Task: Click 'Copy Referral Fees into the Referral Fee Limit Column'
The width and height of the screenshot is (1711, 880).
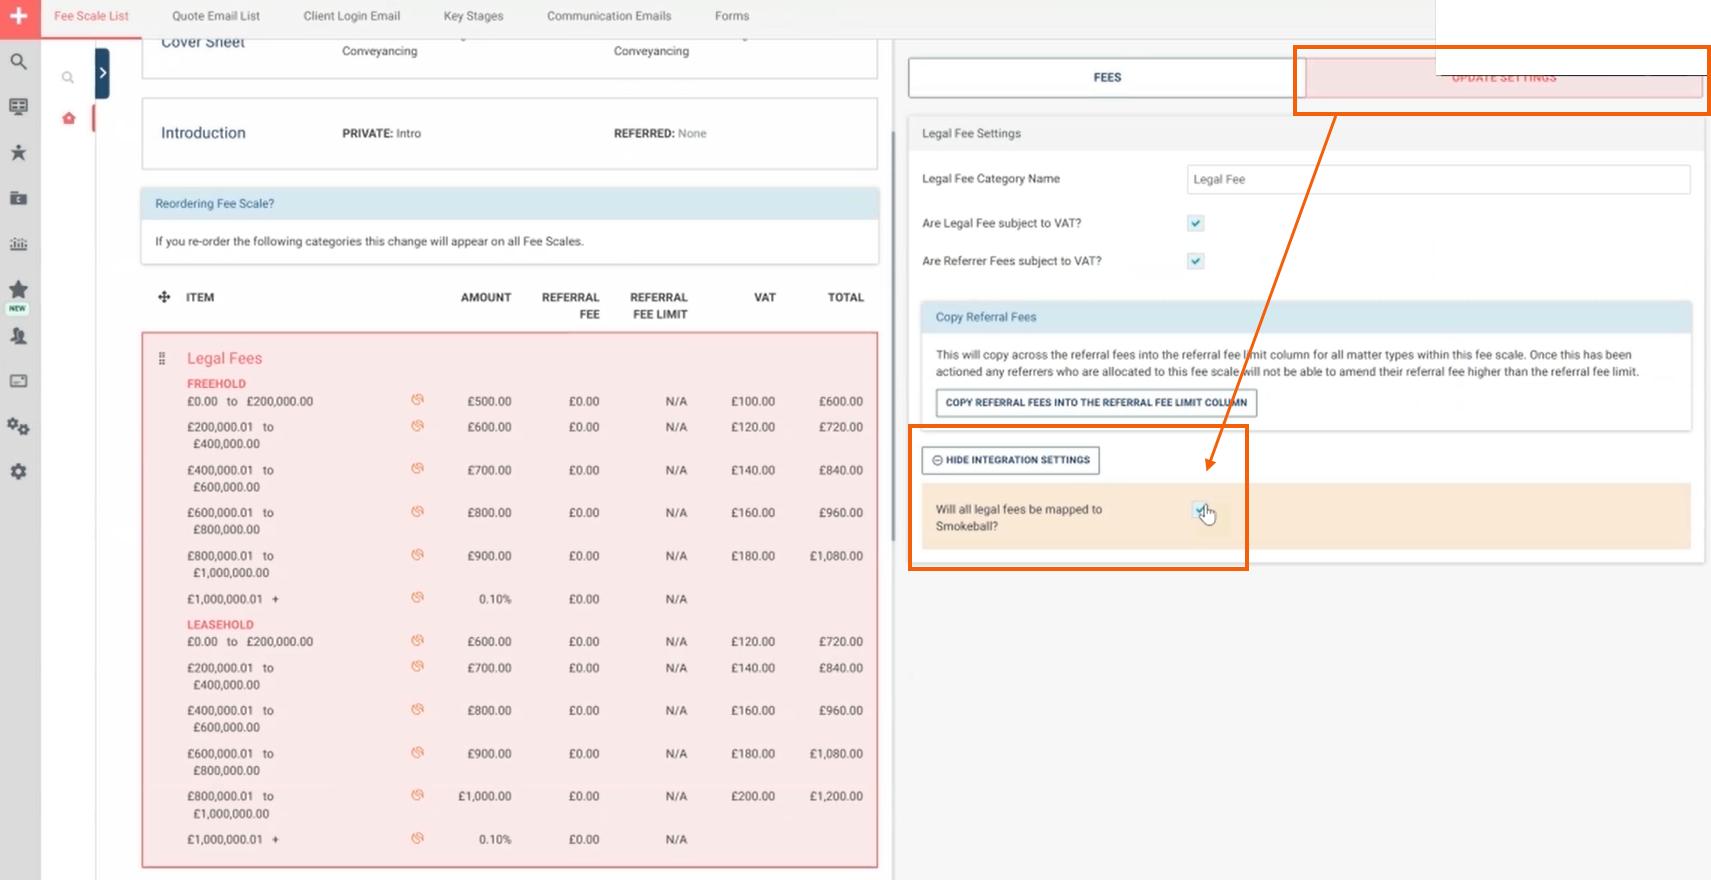Action: [1096, 403]
